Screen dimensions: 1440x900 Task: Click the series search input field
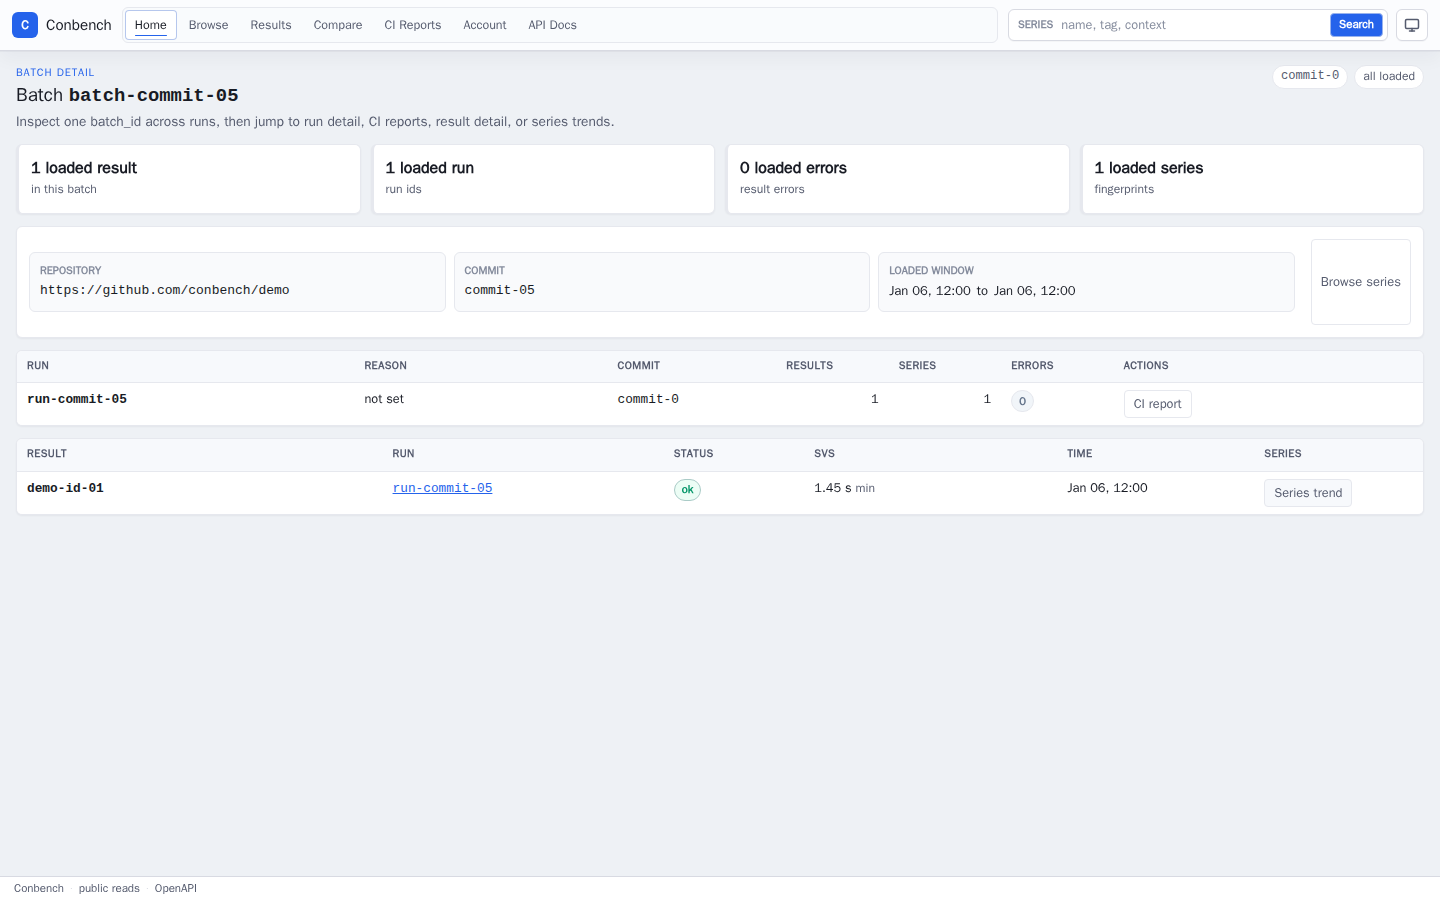point(1191,25)
